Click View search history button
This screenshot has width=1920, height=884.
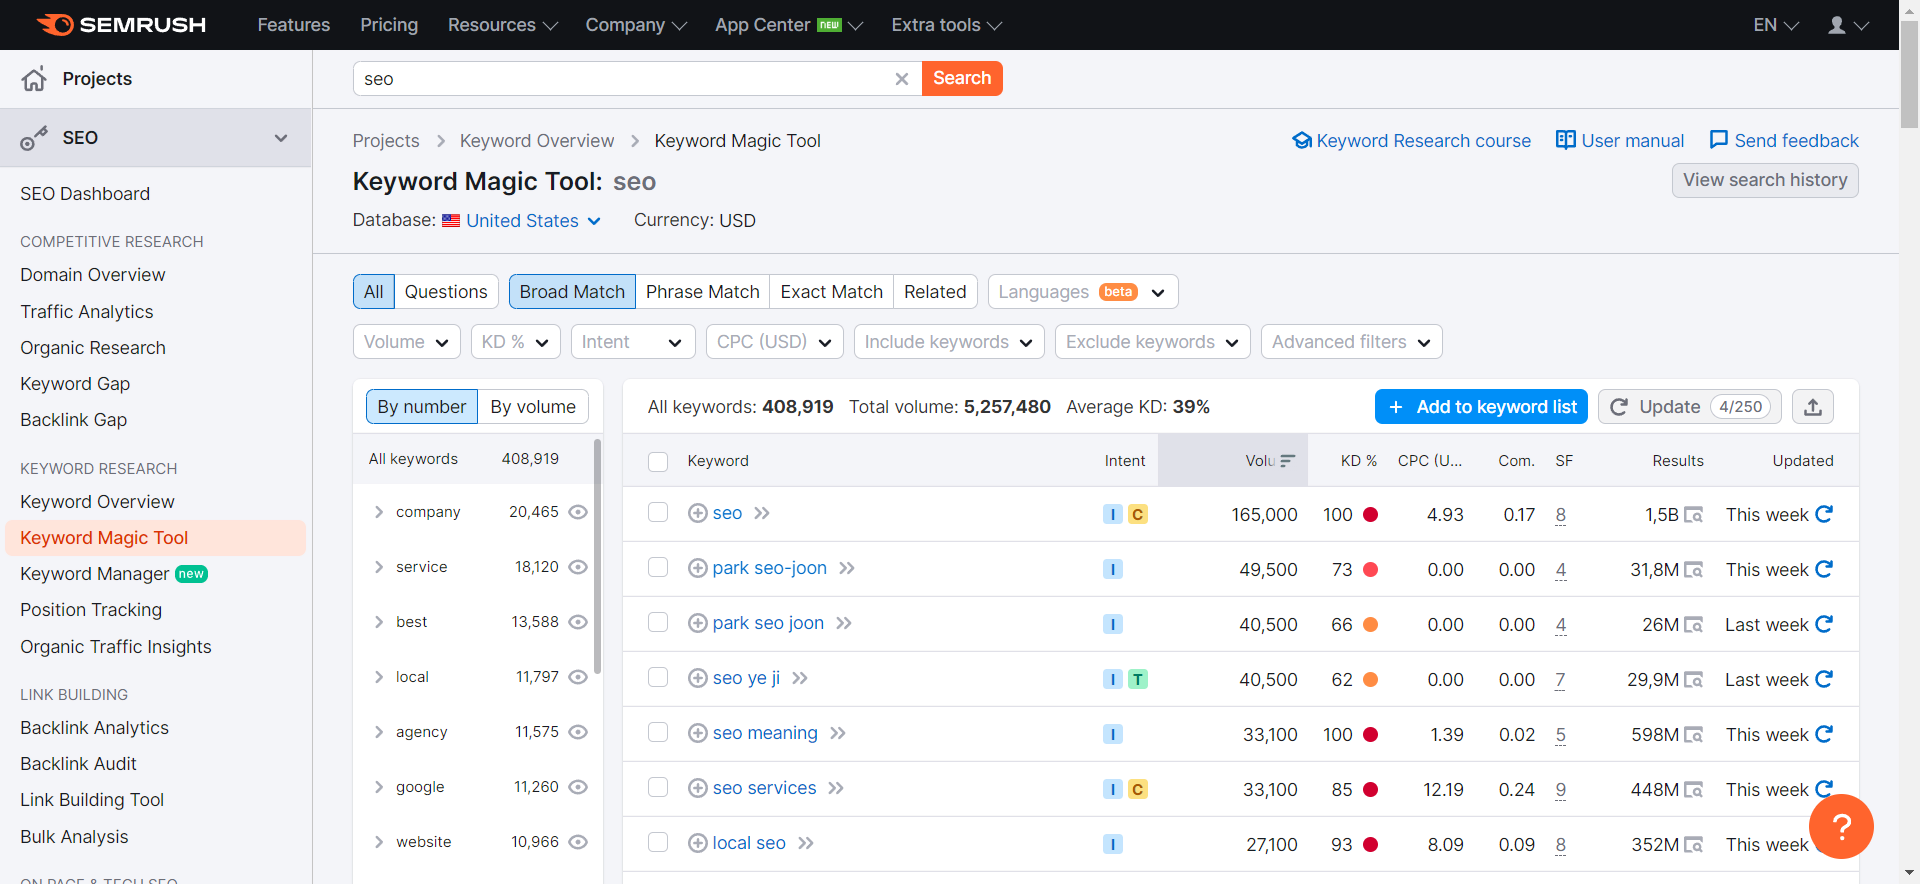click(x=1765, y=180)
